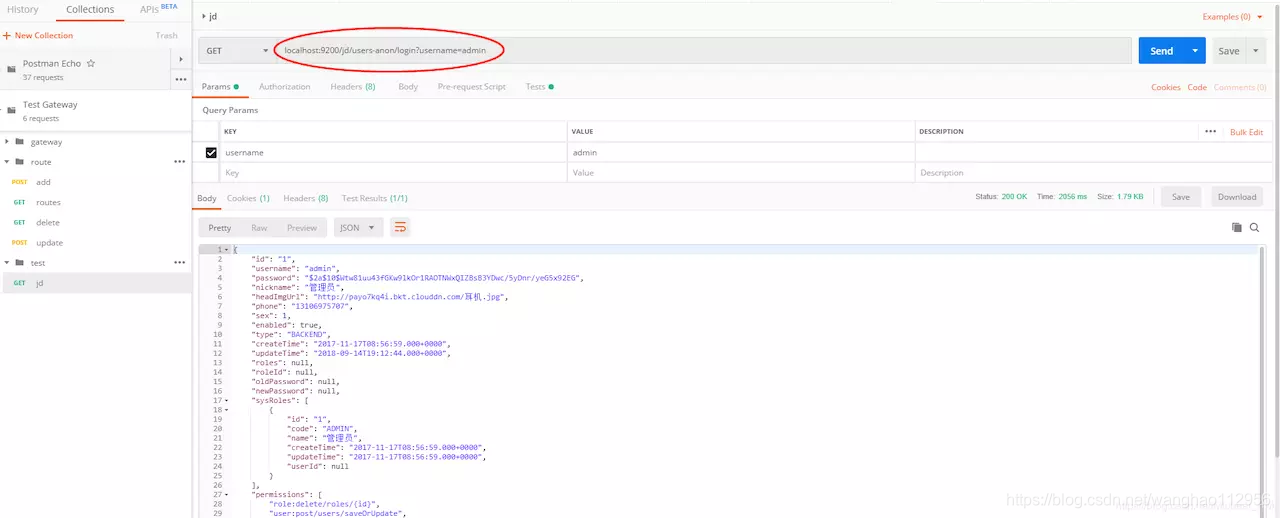Open Postman Echo collection options ellipsis
Viewport: 1280px width, 518px height.
pyautogui.click(x=181, y=78)
